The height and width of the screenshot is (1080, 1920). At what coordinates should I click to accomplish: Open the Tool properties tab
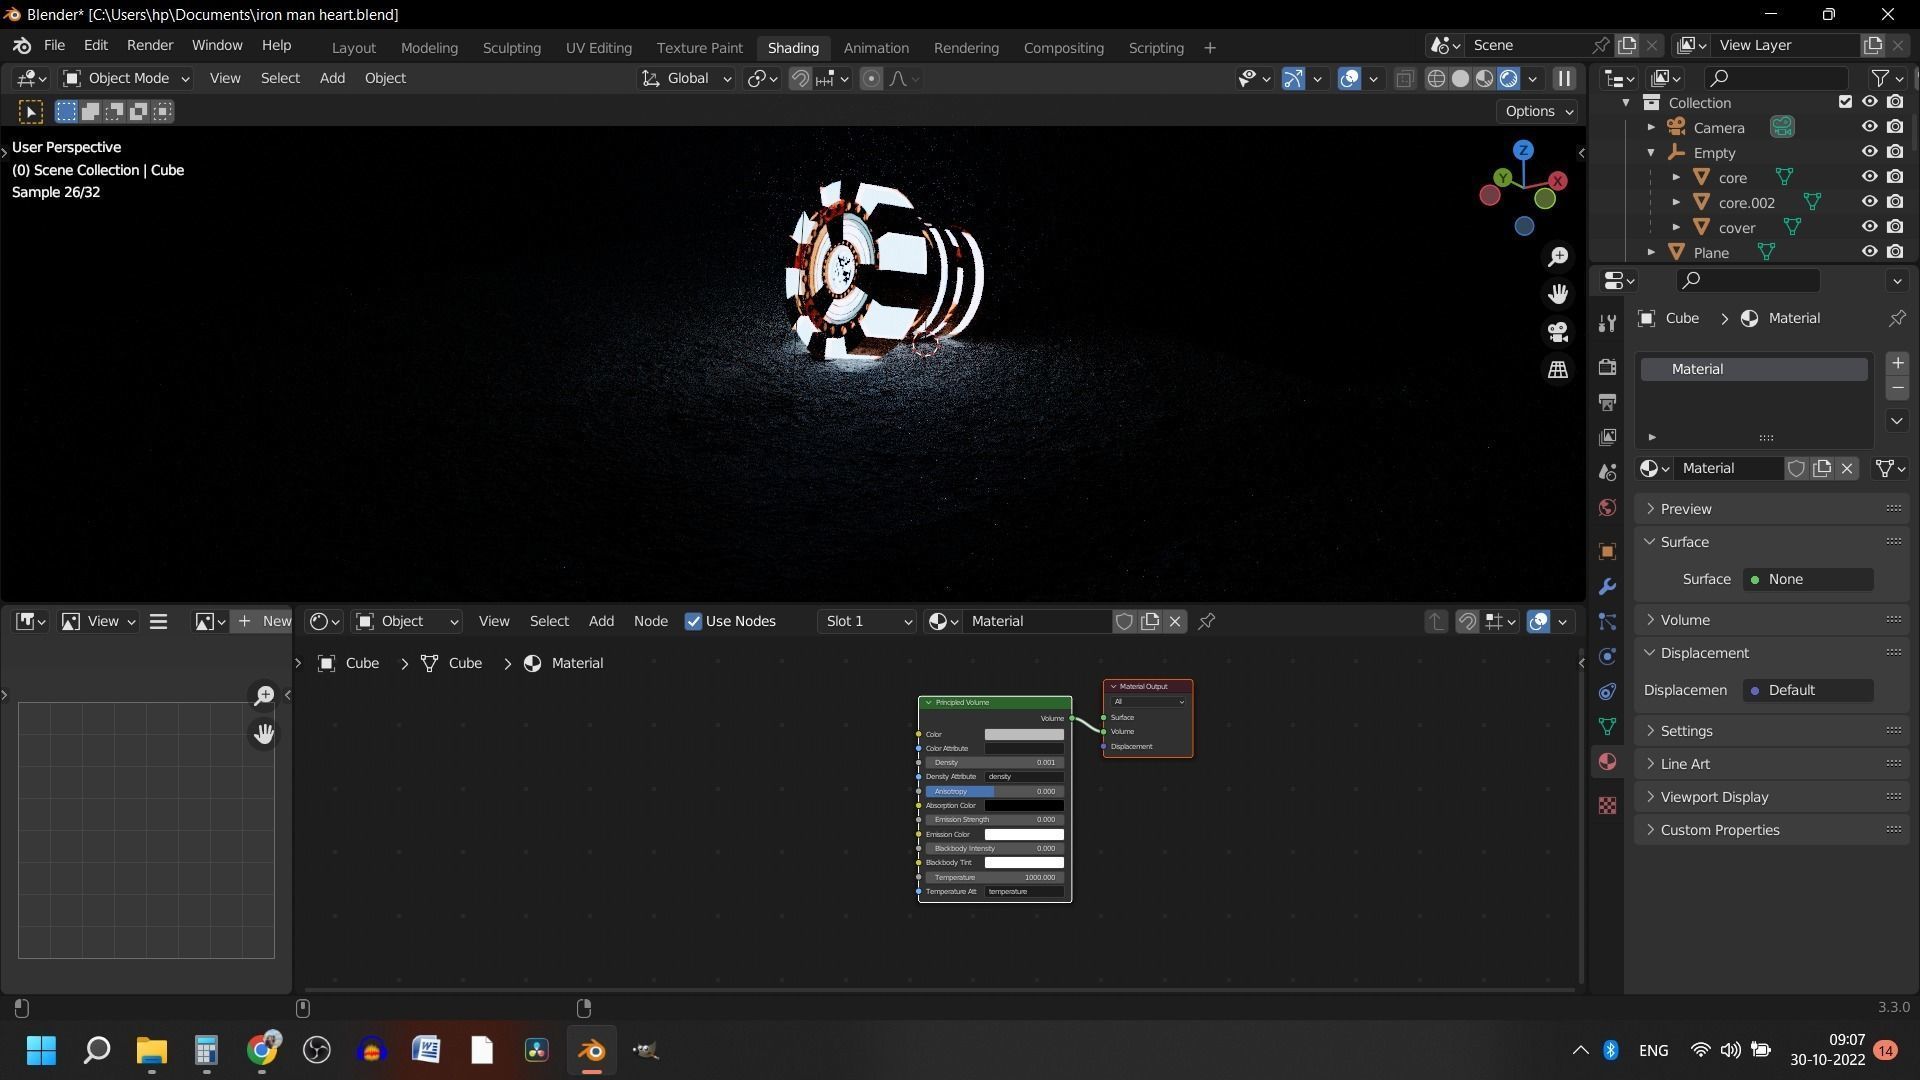coord(1607,323)
